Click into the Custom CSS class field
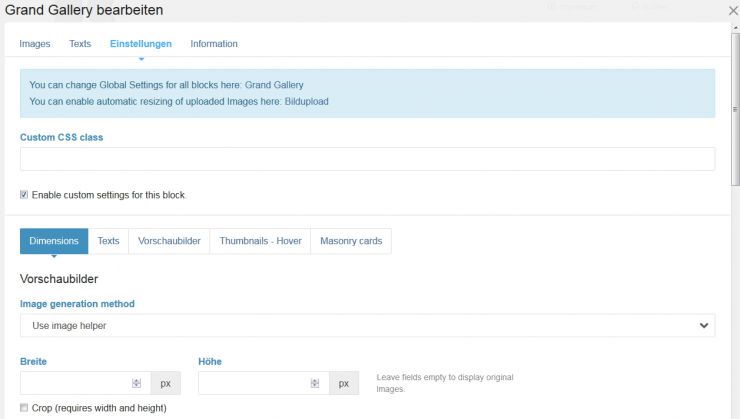This screenshot has width=740, height=419. click(x=367, y=159)
